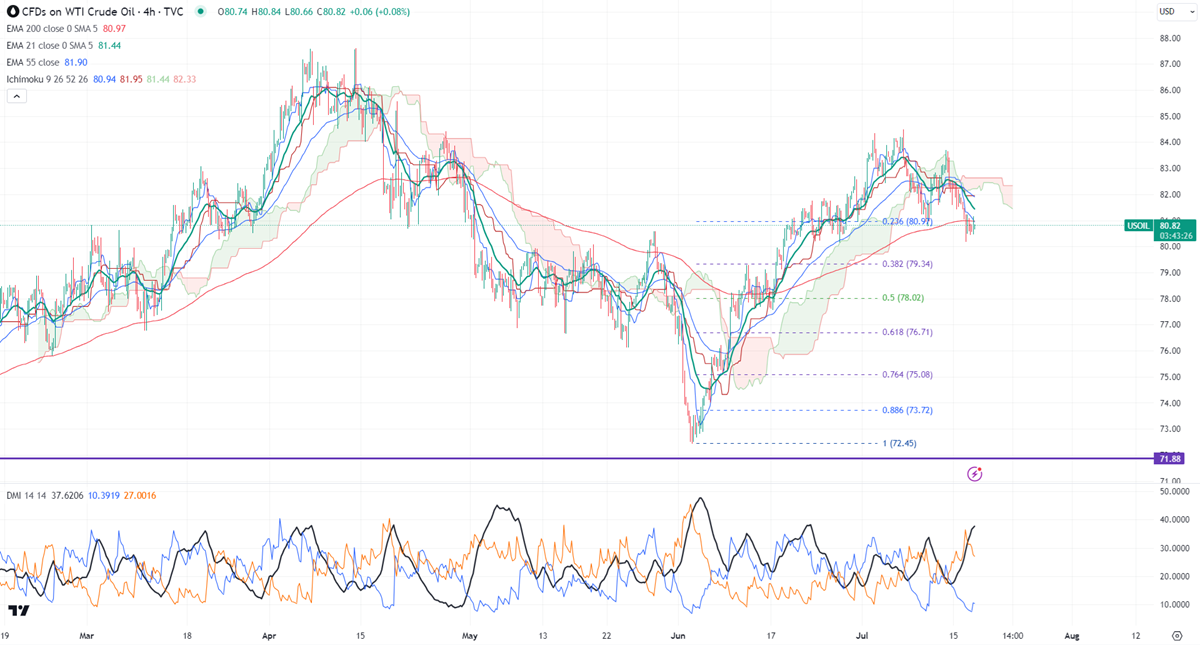The height and width of the screenshot is (645, 1203).
Task: Click the DMI value 37.6206
Action: coord(68,496)
